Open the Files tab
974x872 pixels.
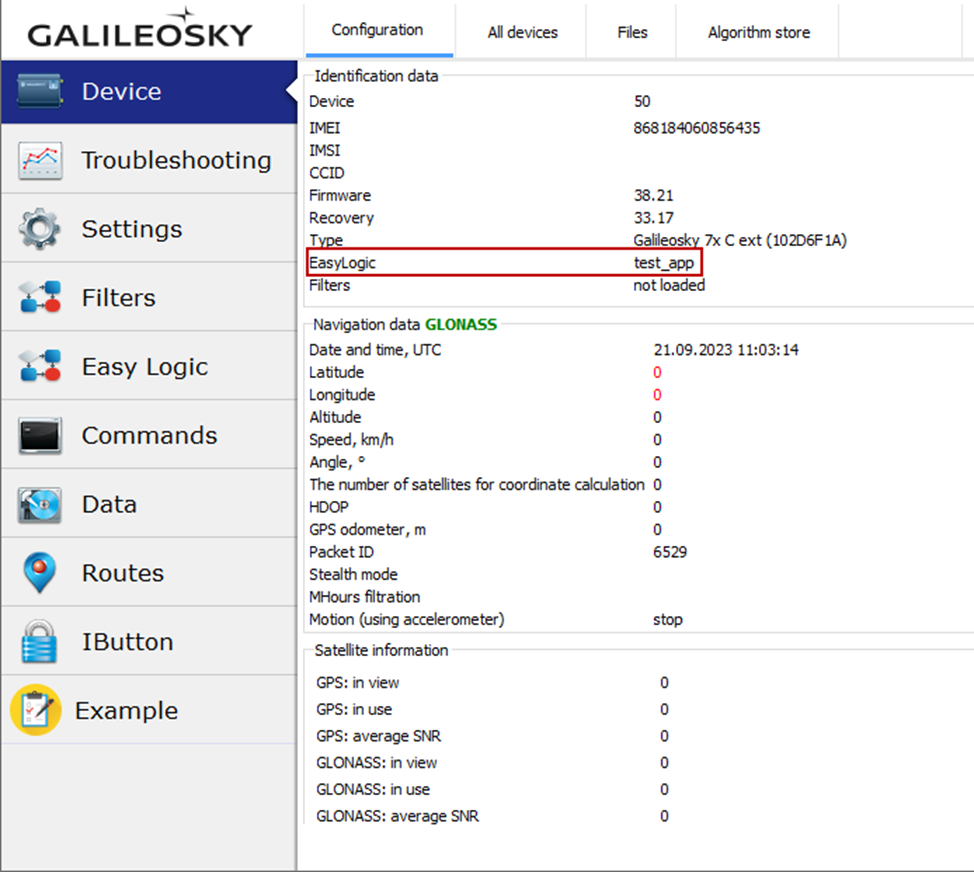click(632, 32)
